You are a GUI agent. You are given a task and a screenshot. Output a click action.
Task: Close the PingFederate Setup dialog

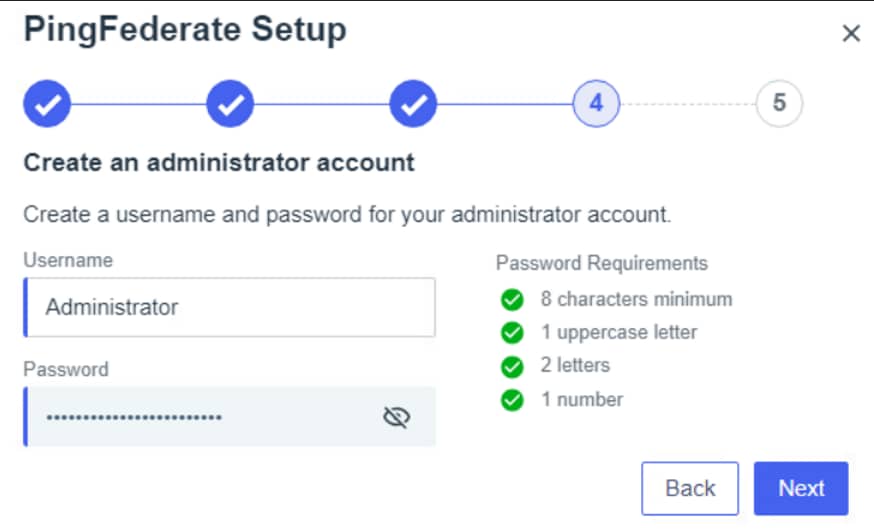pos(851,34)
